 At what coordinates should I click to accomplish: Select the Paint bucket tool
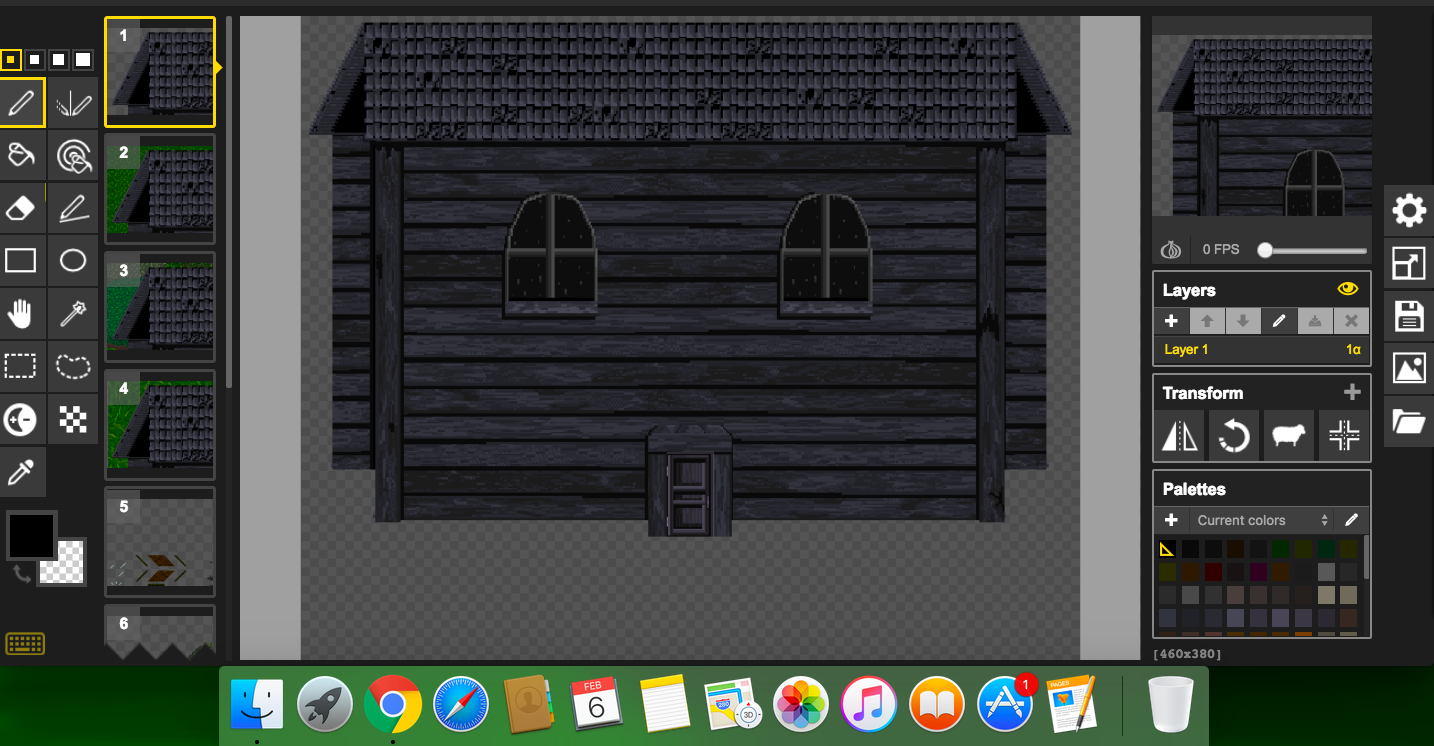22,155
